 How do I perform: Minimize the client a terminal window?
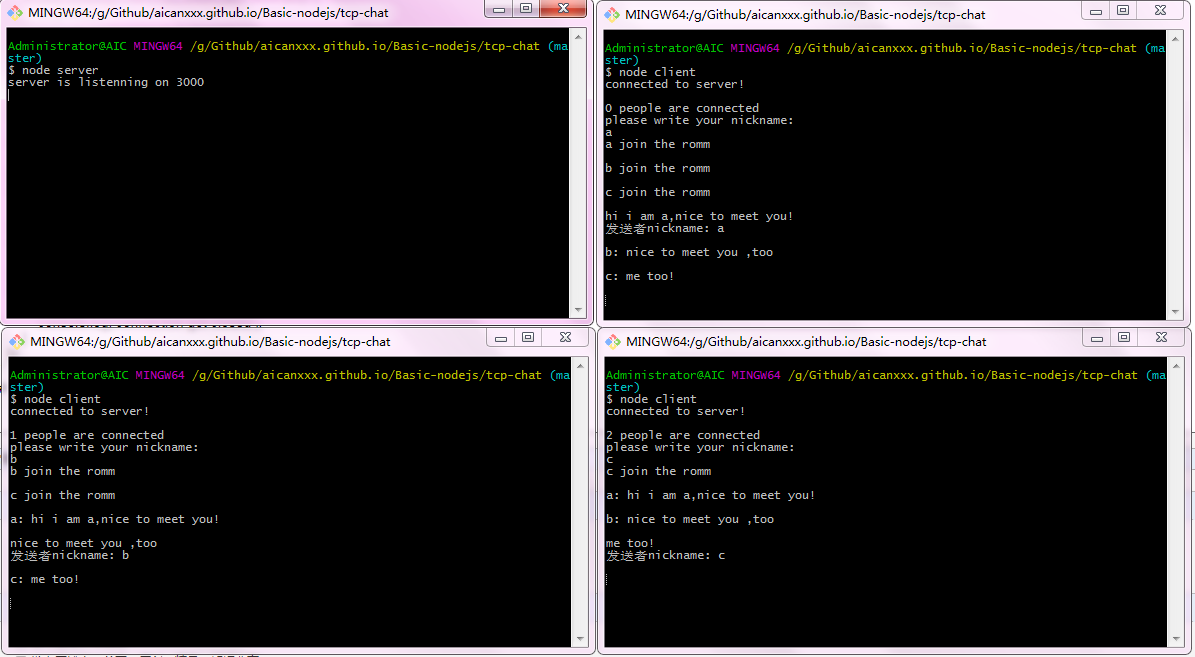click(x=1096, y=11)
